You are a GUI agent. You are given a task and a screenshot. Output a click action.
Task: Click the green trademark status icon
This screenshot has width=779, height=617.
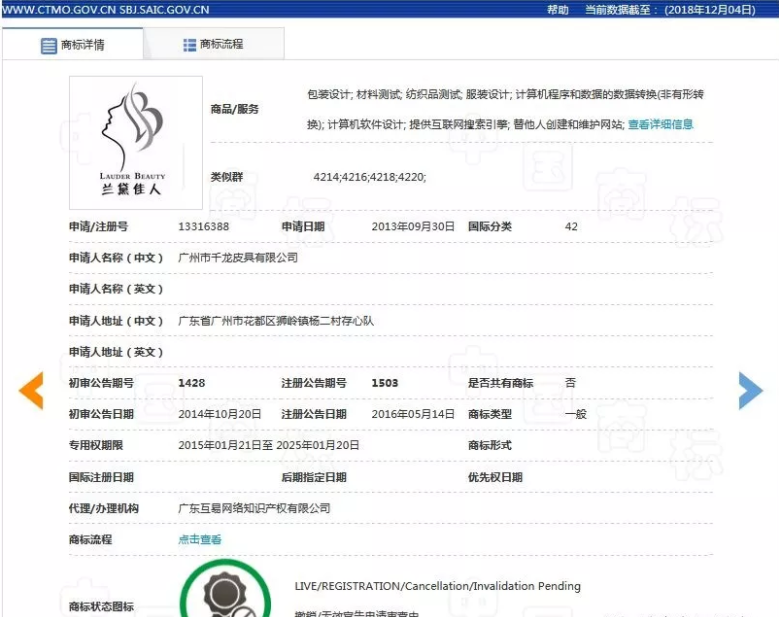(224, 594)
